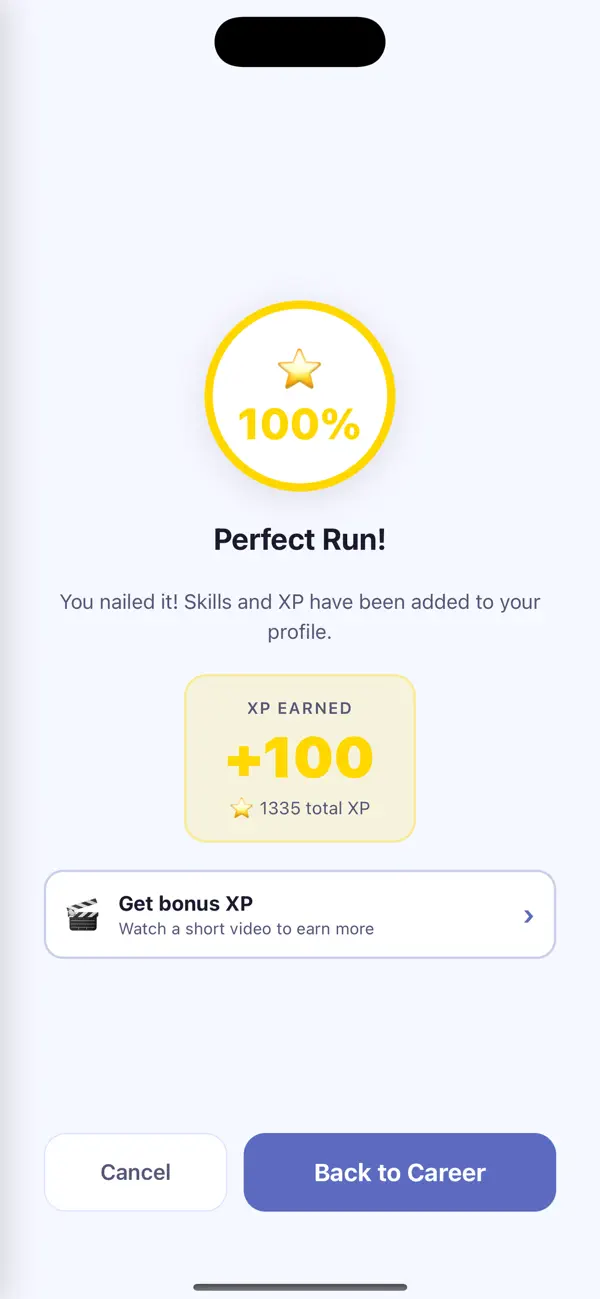Tap the yellow XP earned card
Image resolution: width=600 pixels, height=1299 pixels.
300,758
